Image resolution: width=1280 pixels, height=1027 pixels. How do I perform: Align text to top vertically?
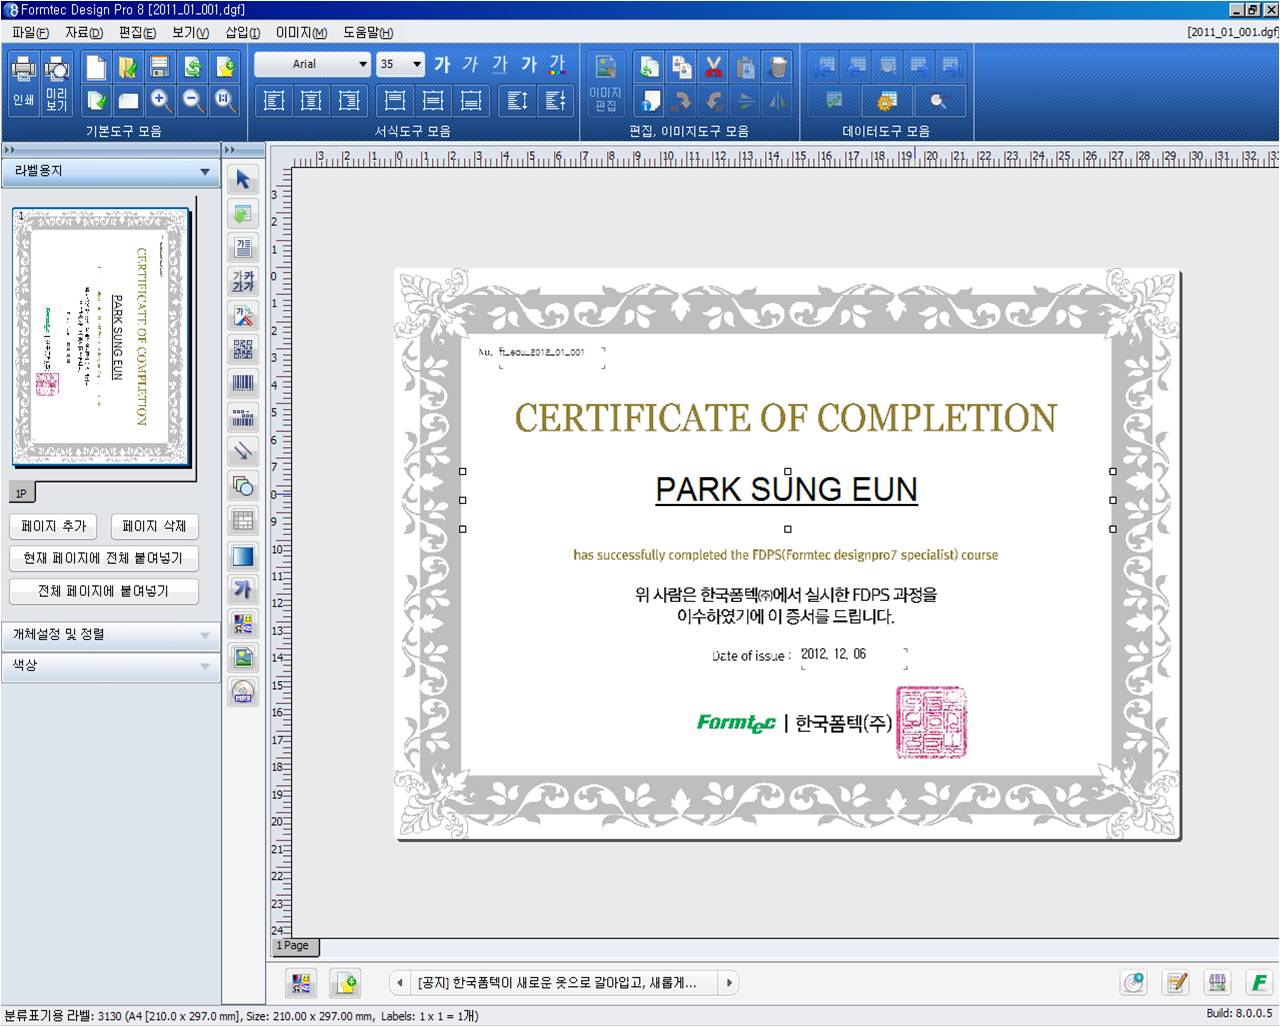pyautogui.click(x=395, y=100)
